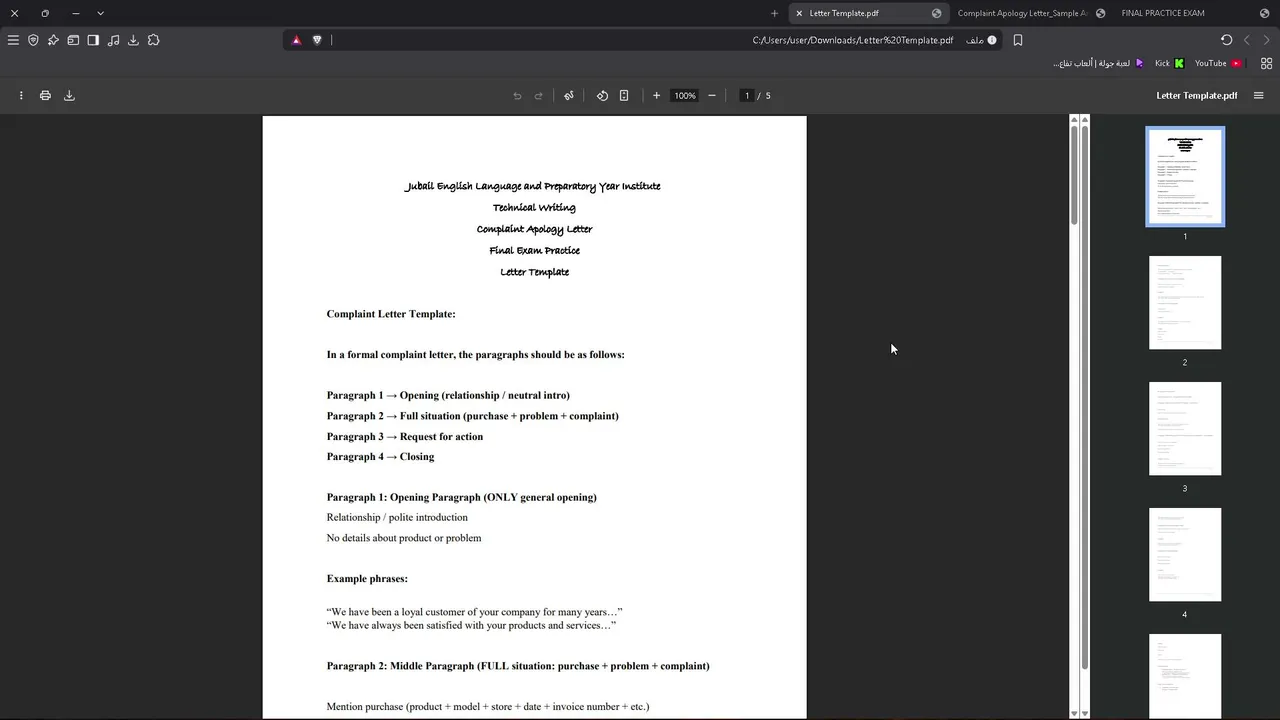This screenshot has width=1280, height=720.
Task: Click the scrollbar up arrow
Action: tap(1075, 120)
